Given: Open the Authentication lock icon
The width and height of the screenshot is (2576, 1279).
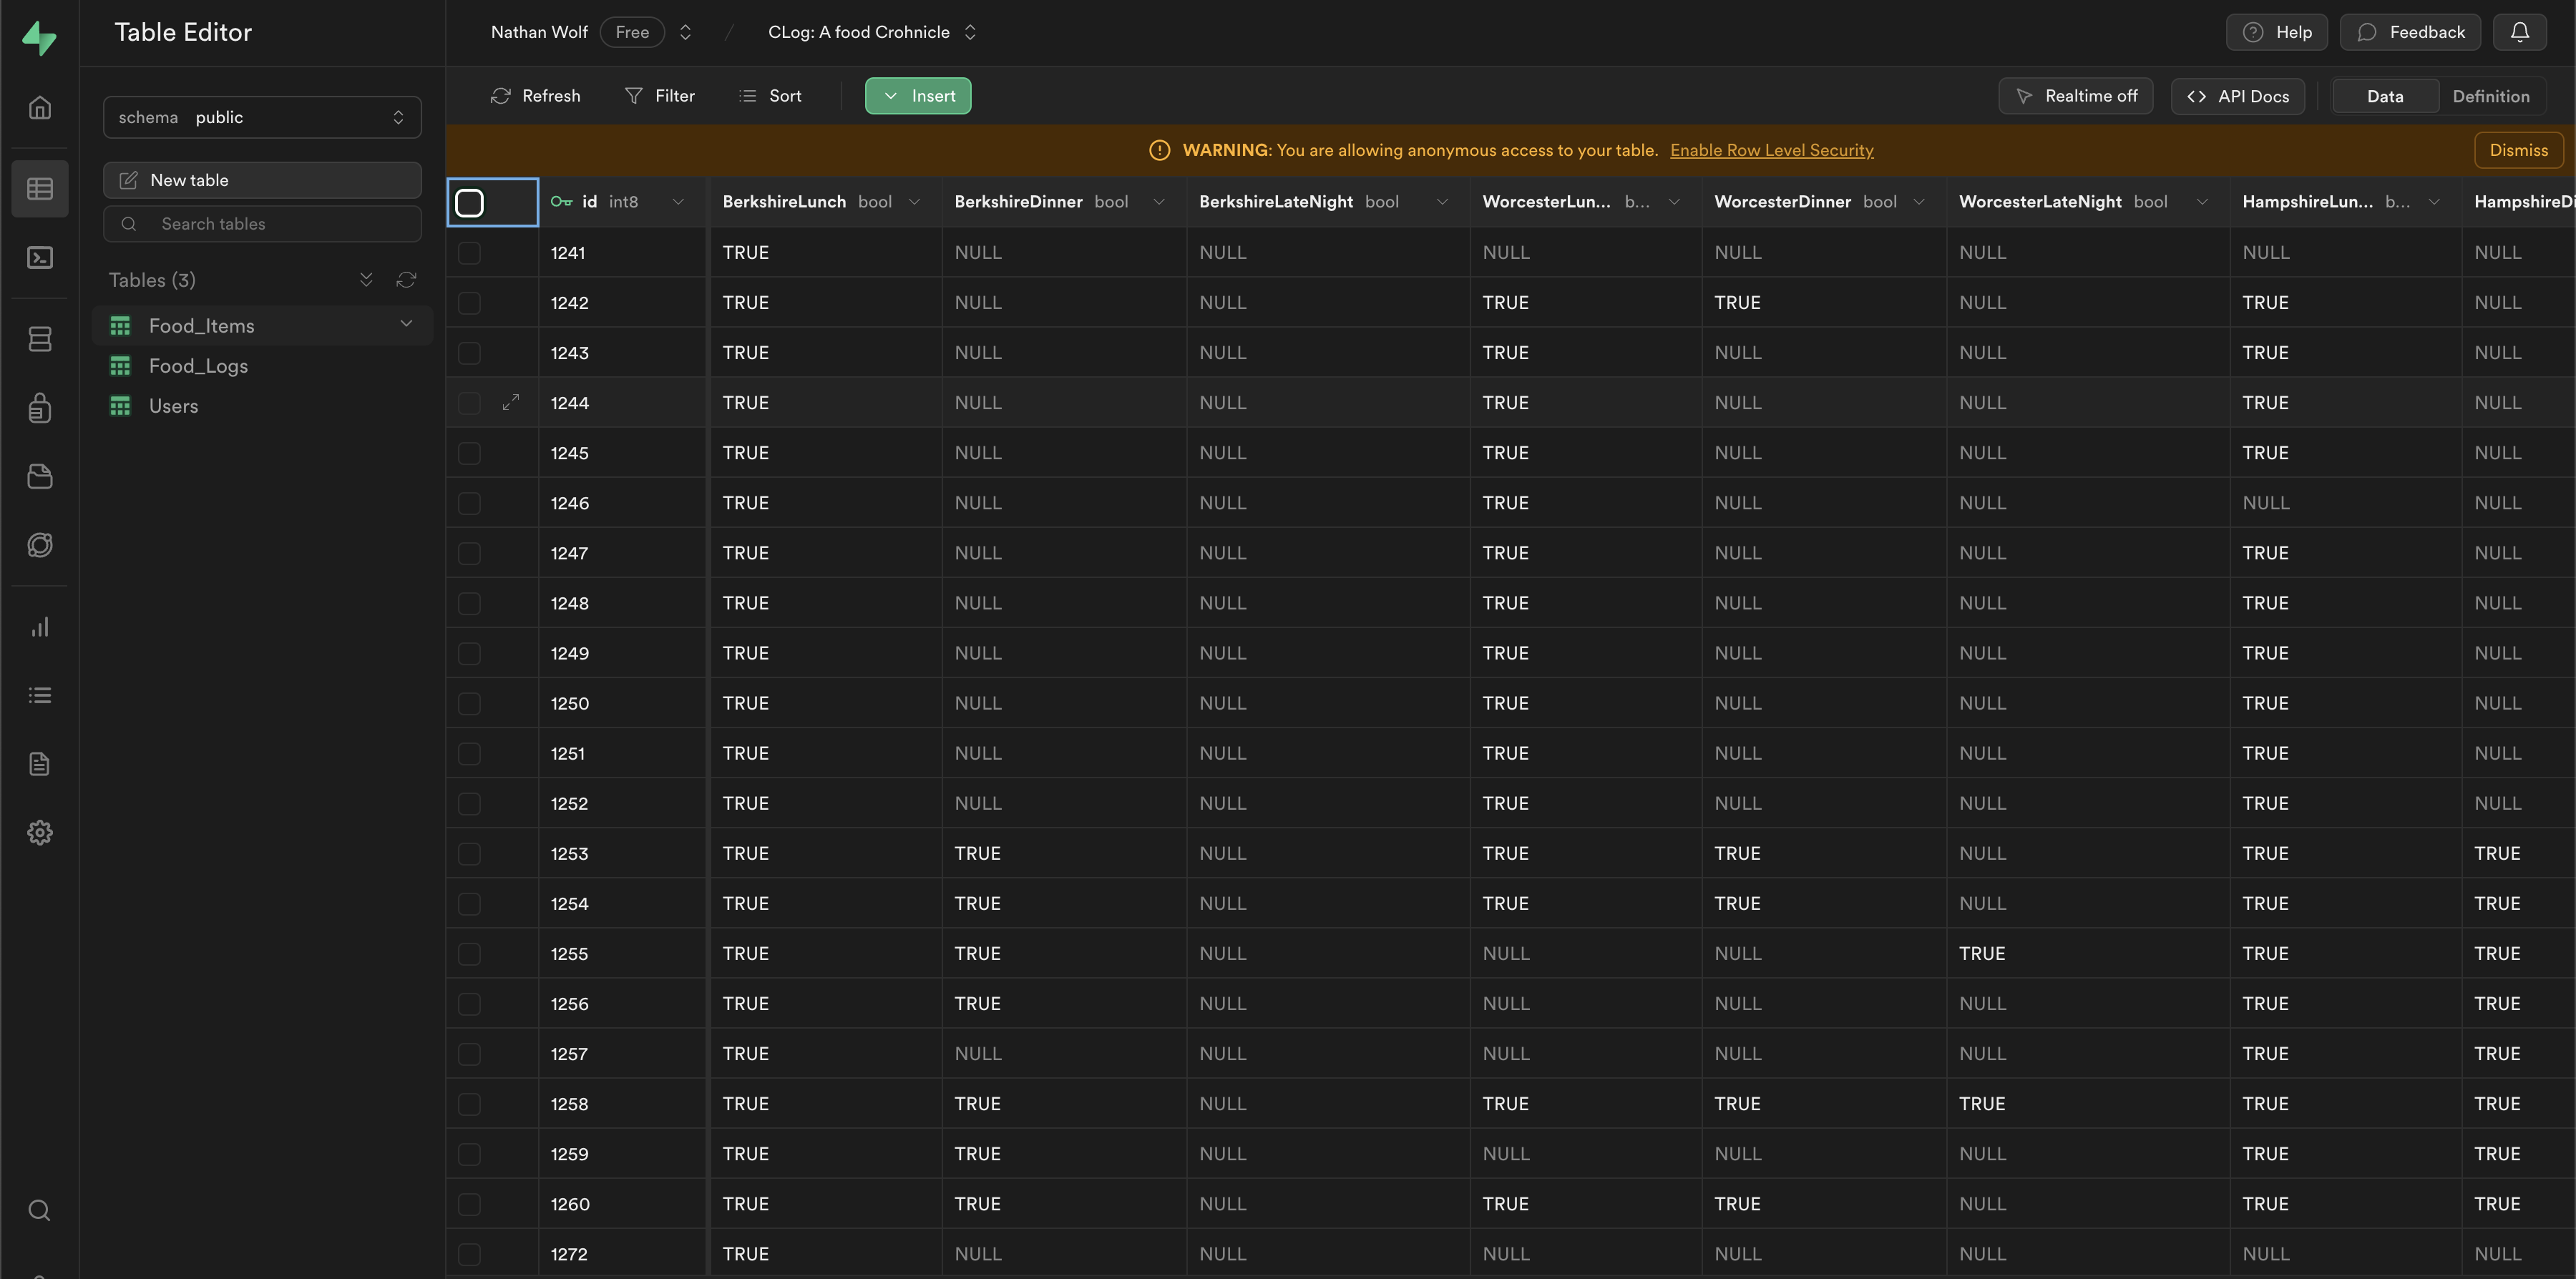Looking at the screenshot, I should (39, 407).
